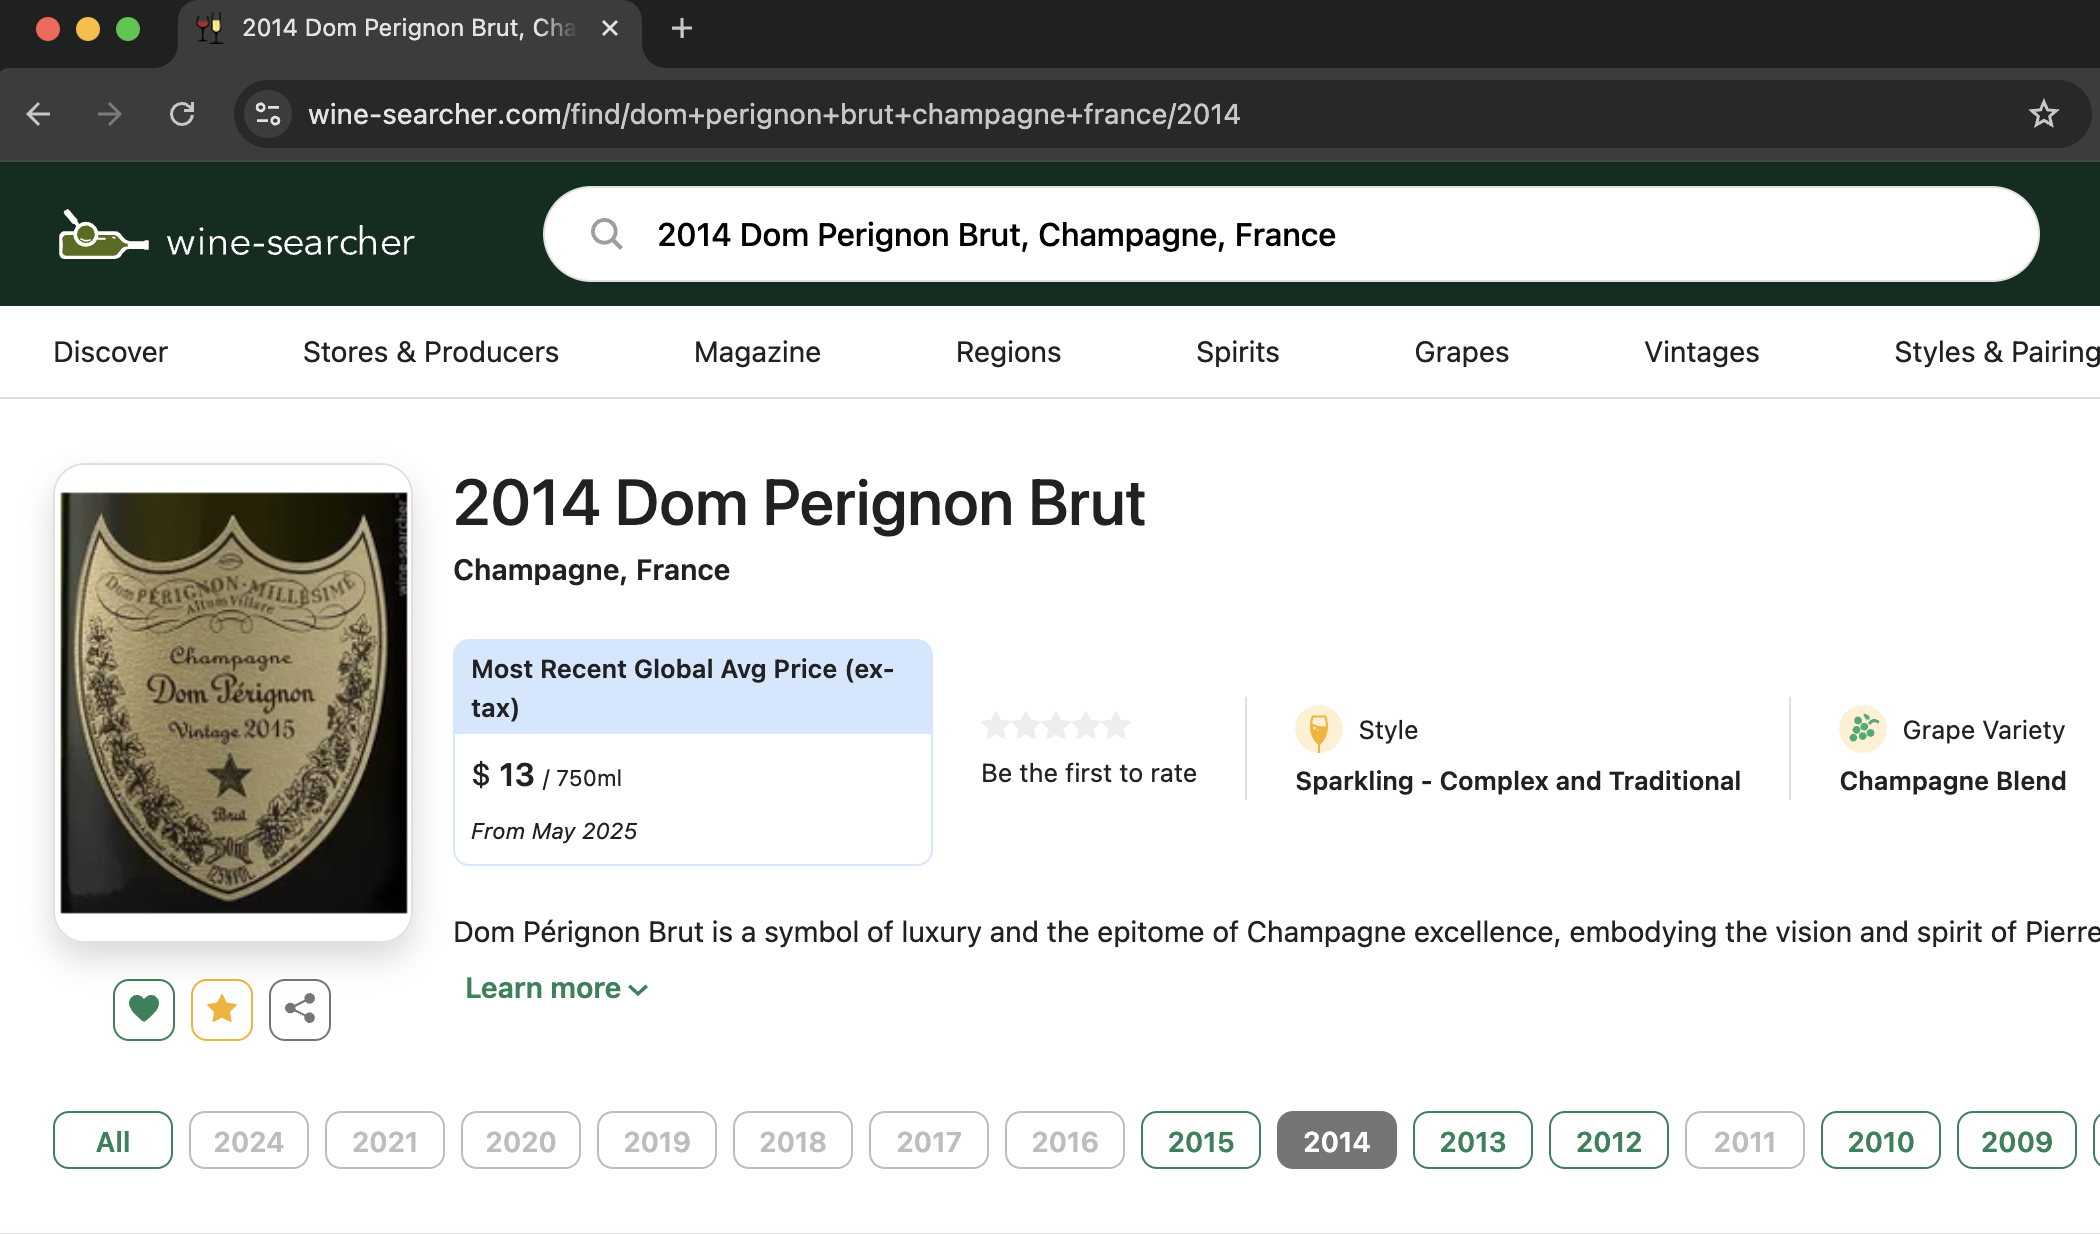Screen dimensions: 2100x1234
Task: Open Stores & Producers menu
Action: tap(431, 352)
